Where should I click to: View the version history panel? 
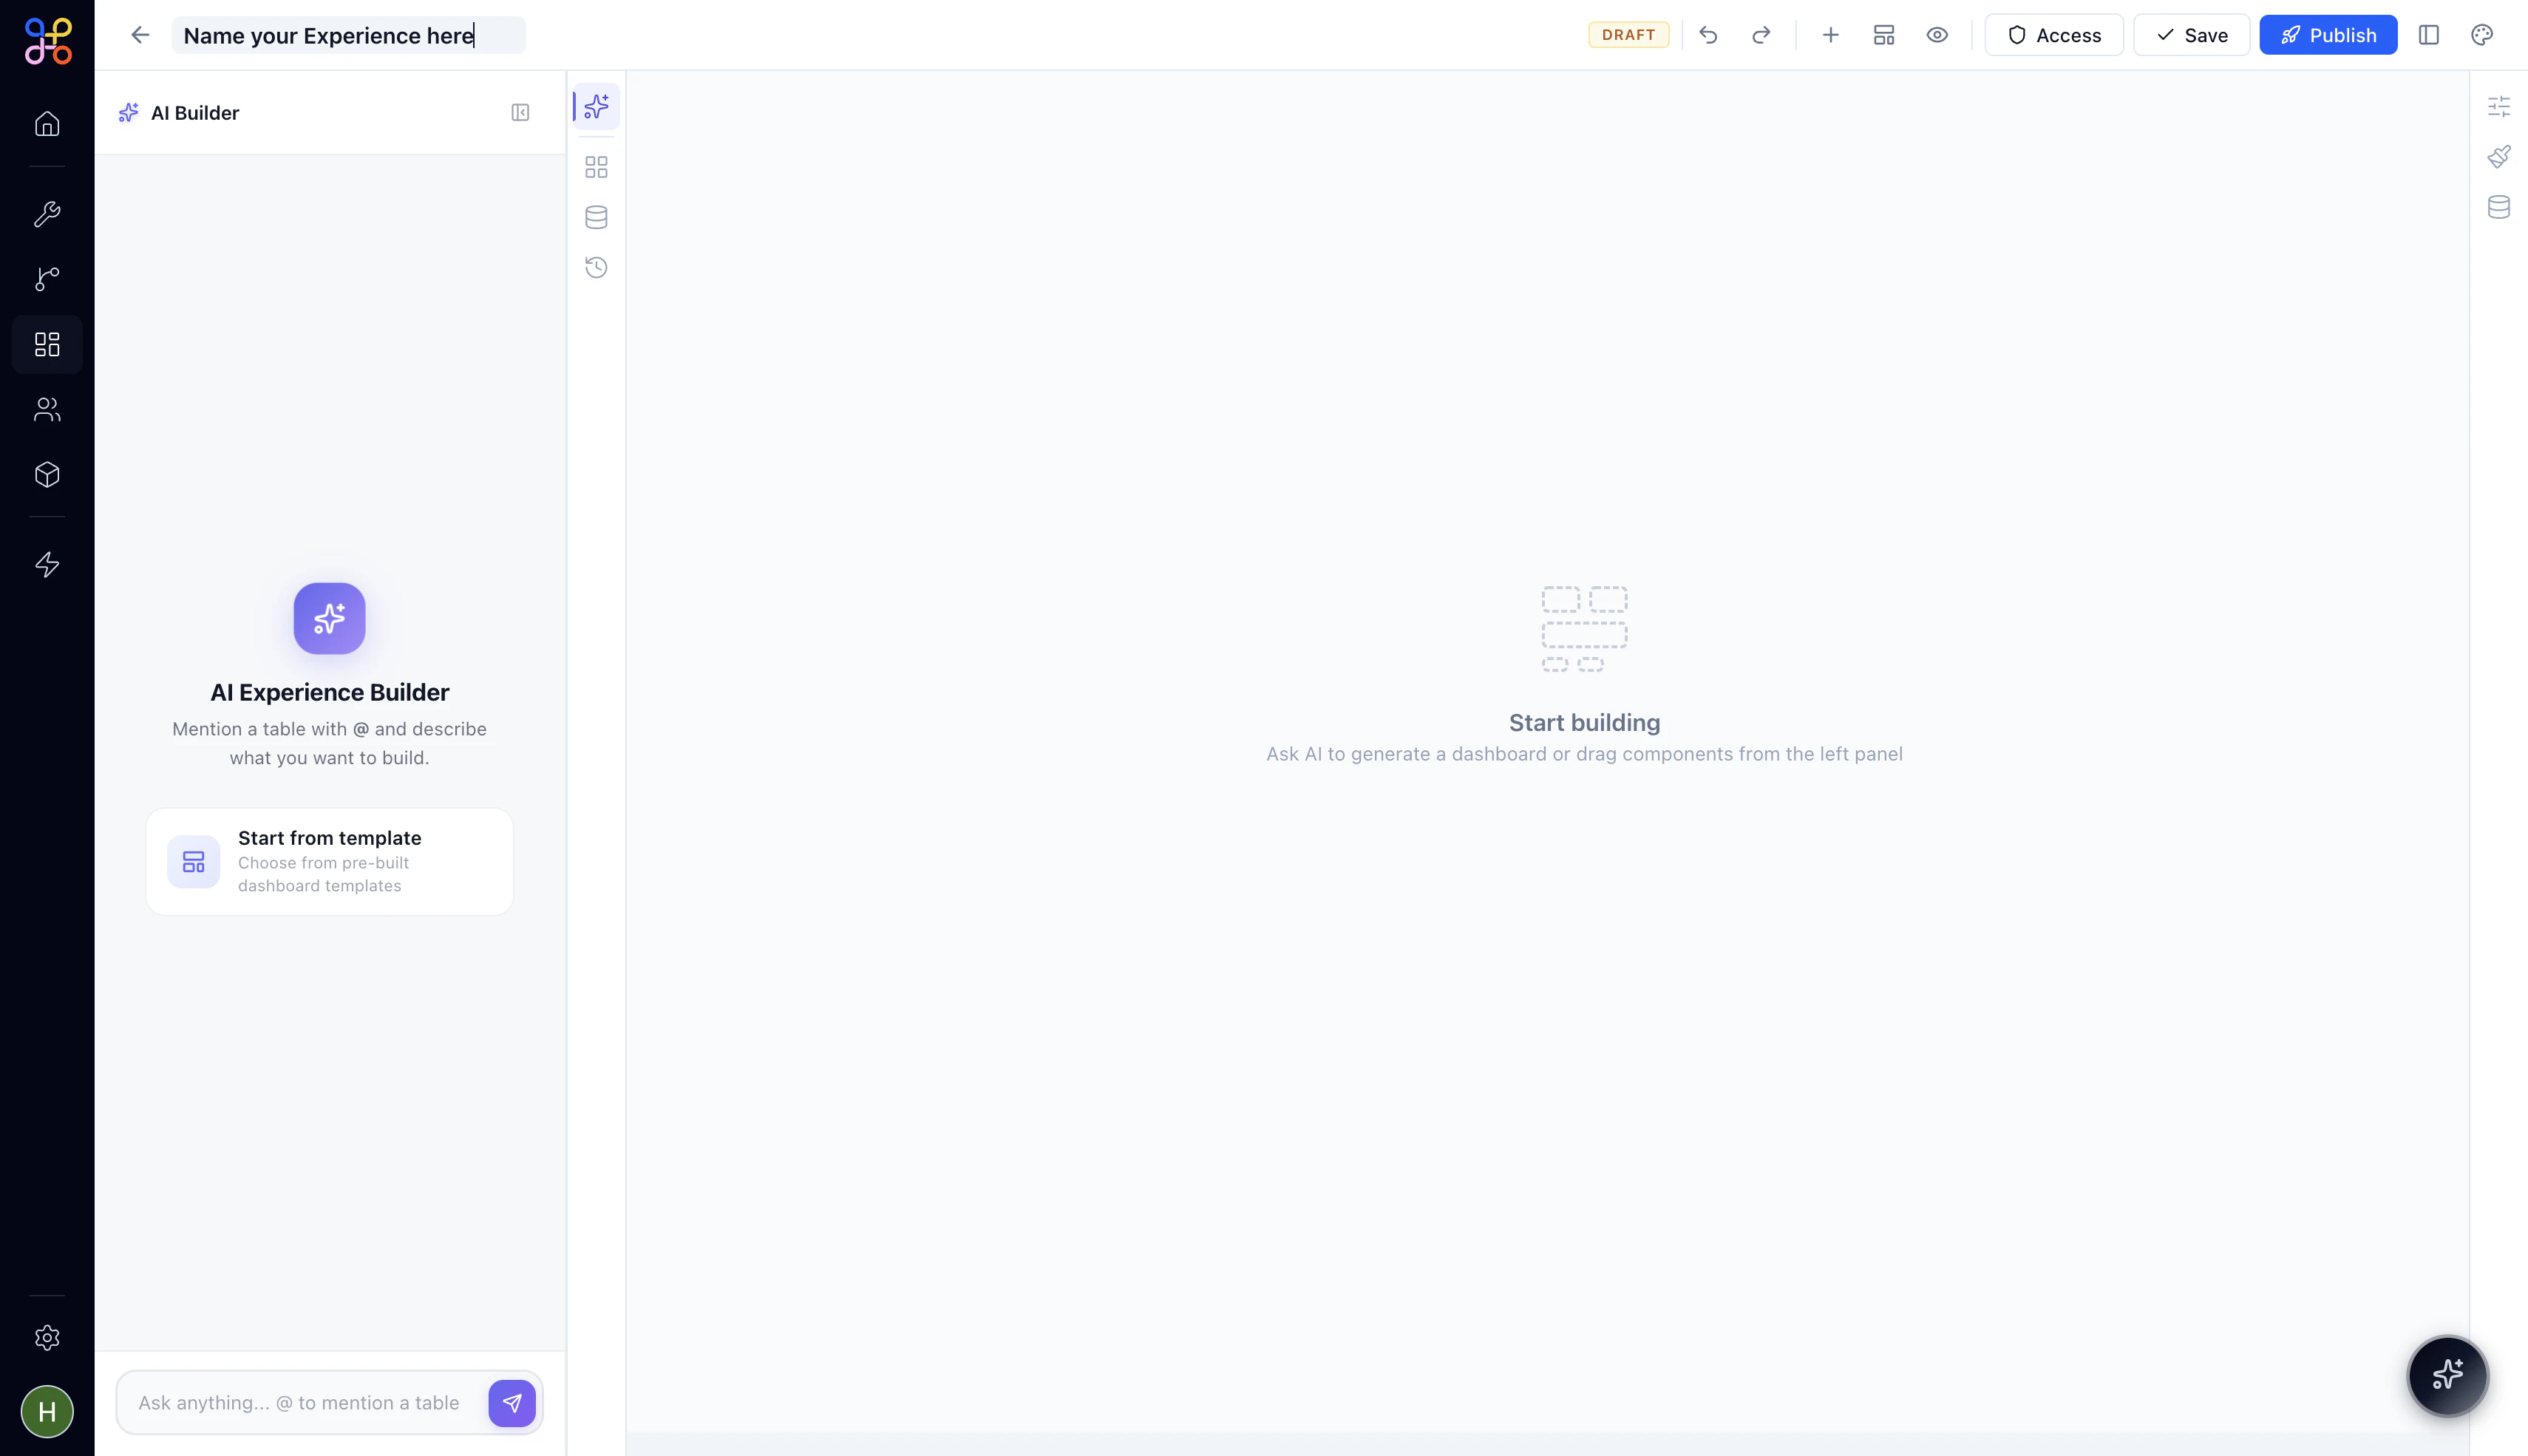coord(595,267)
